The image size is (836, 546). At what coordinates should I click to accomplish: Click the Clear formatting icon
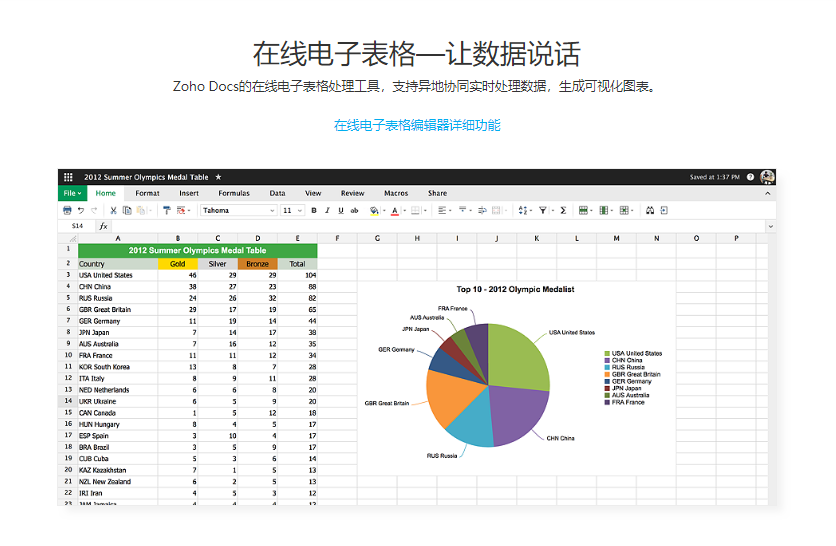coord(181,211)
